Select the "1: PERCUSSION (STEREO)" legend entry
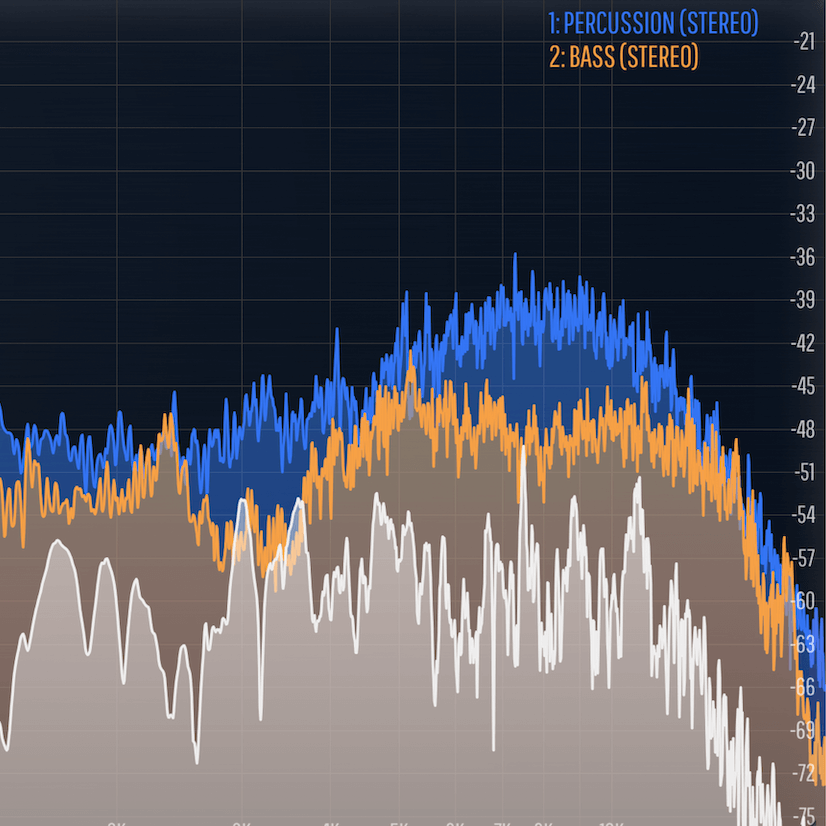The image size is (826, 826). tap(653, 23)
